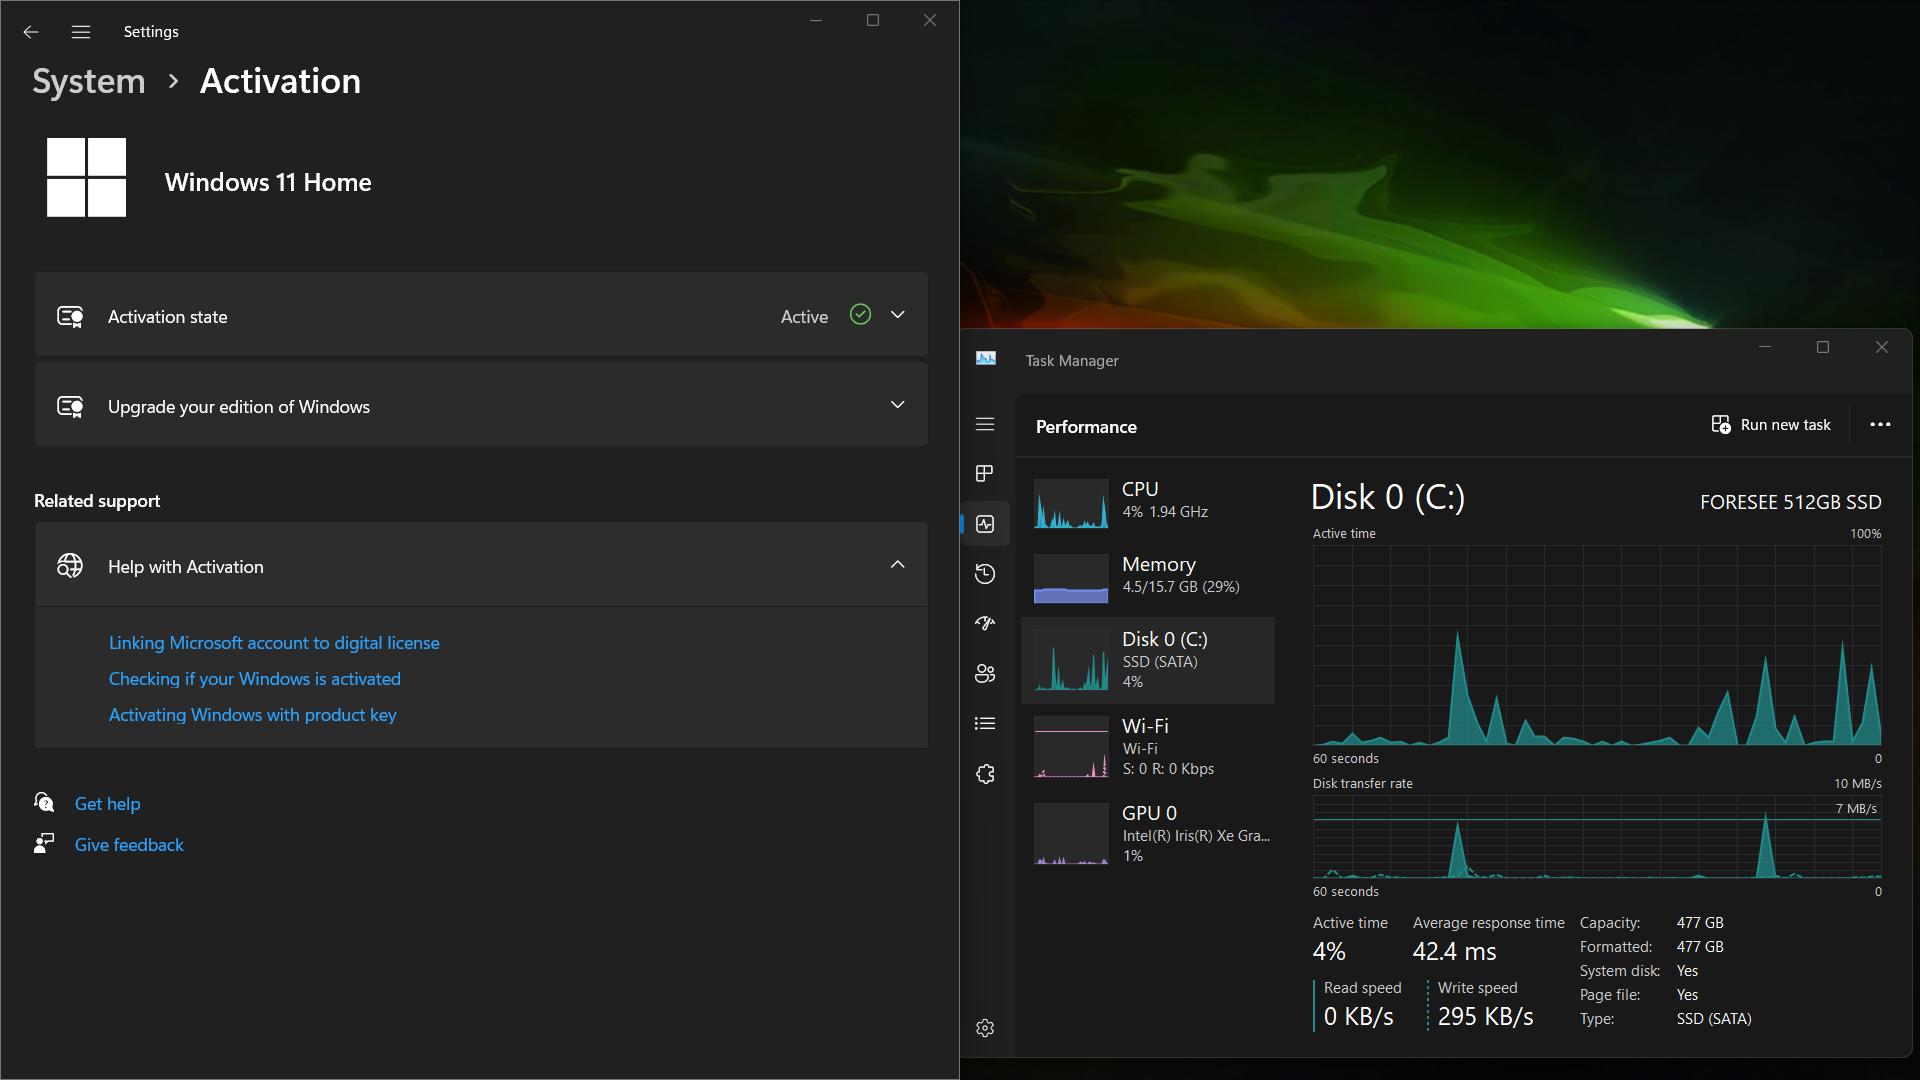
Task: Click the Performance page heading in Task Manager
Action: click(x=1086, y=427)
